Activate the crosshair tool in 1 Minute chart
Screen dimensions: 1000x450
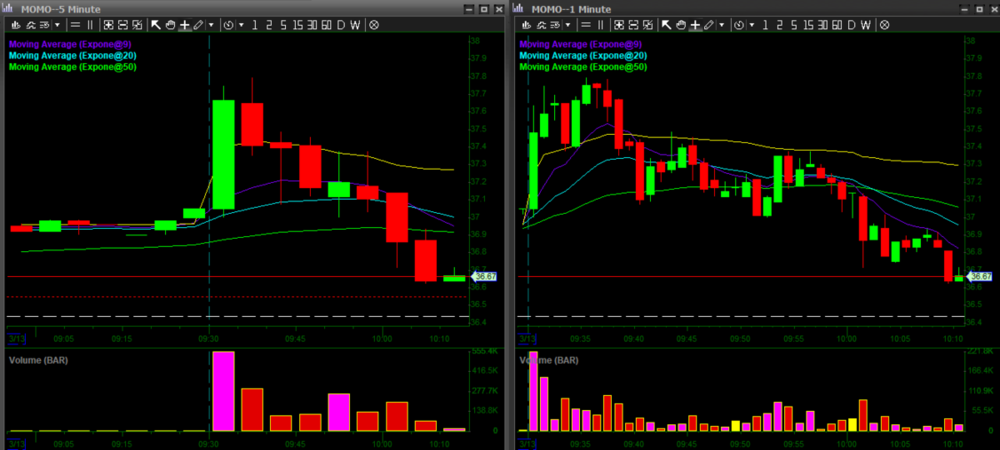tap(694, 24)
